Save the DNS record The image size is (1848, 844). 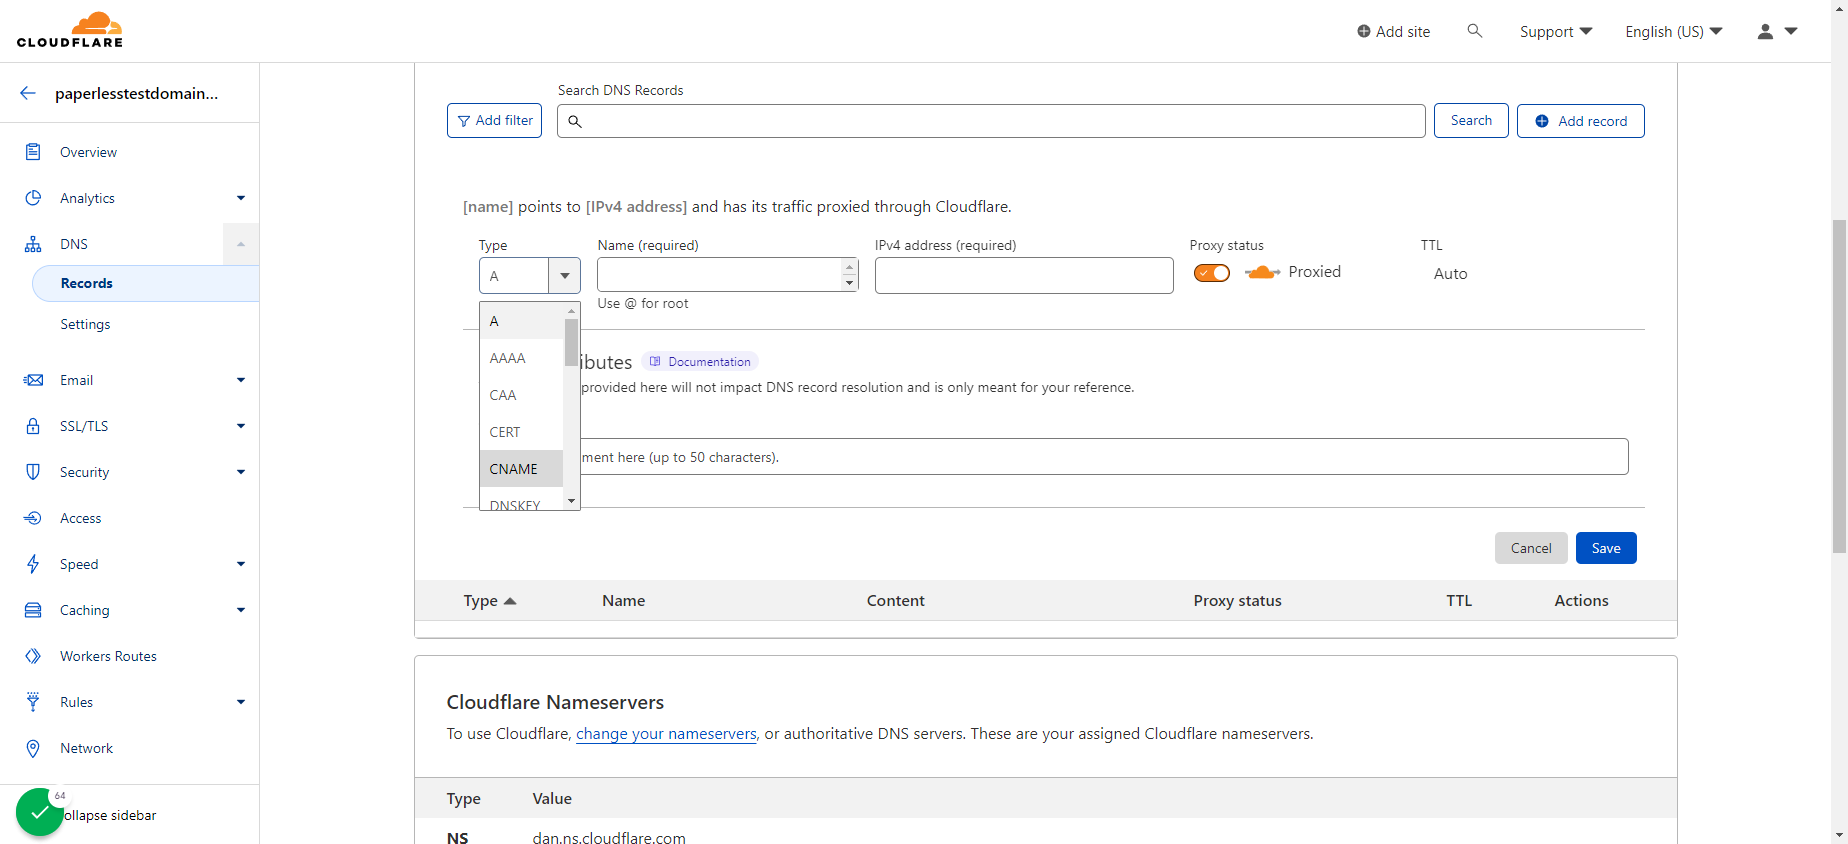pyautogui.click(x=1606, y=548)
